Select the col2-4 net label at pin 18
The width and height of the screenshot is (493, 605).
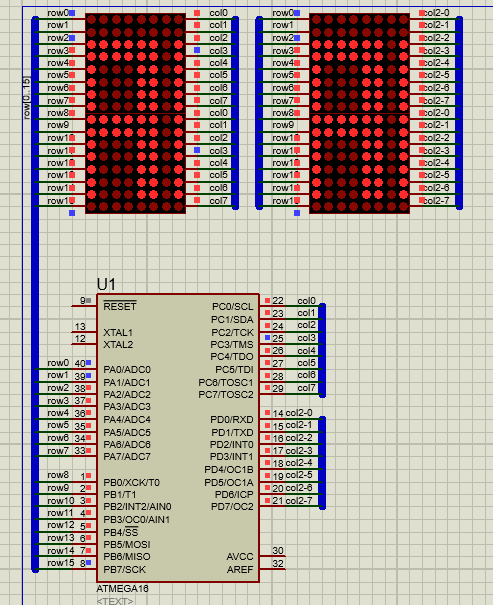(299, 463)
